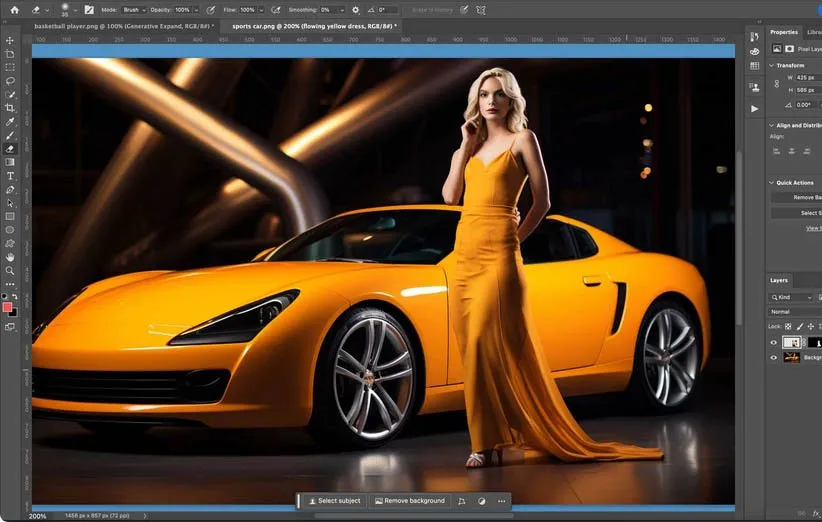822x522 pixels.
Task: Toggle lock transparent pixels in Layers
Action: point(788,327)
